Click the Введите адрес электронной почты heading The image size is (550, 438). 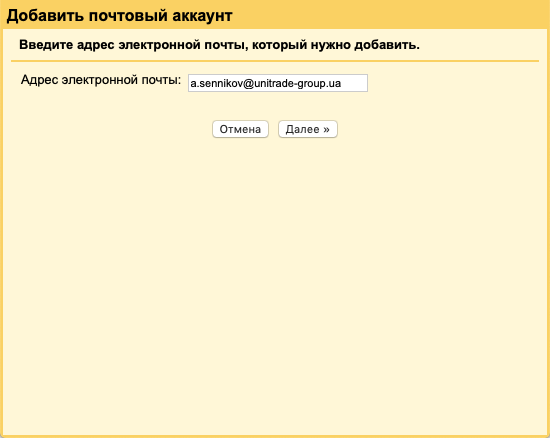219,45
